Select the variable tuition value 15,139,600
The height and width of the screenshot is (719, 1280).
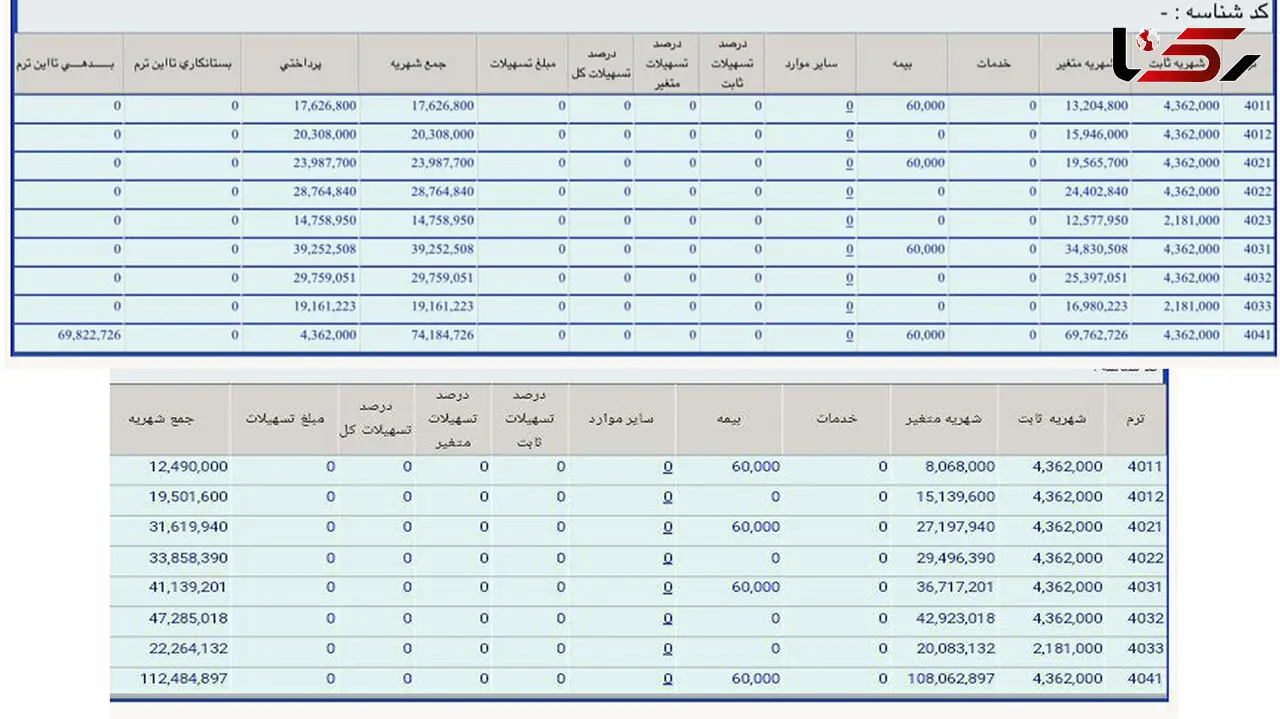click(957, 497)
